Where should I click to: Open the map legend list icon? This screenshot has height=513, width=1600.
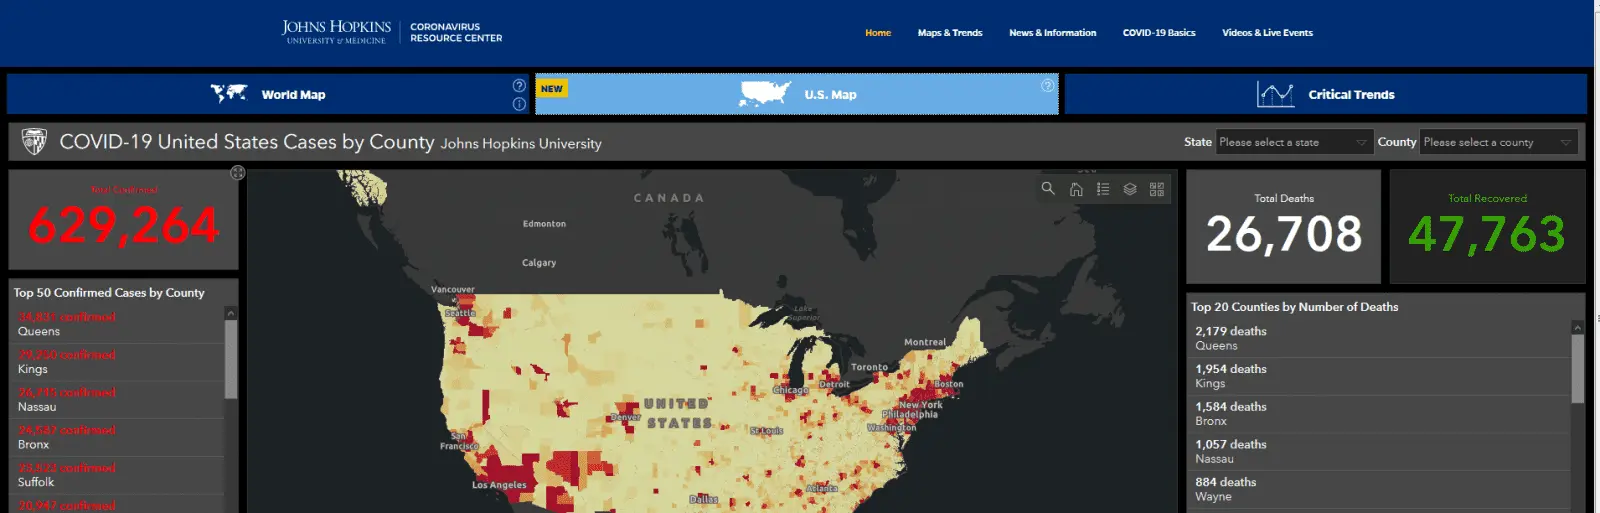tap(1103, 188)
